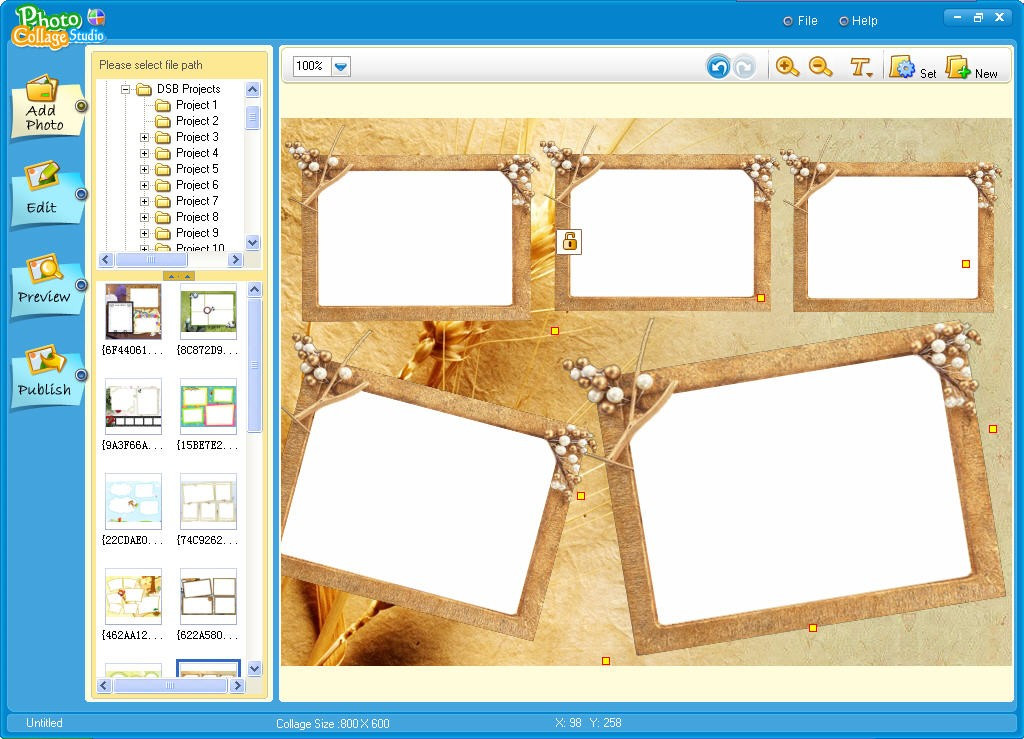Go to the Publish step
1024x739 pixels.
pyautogui.click(x=46, y=375)
